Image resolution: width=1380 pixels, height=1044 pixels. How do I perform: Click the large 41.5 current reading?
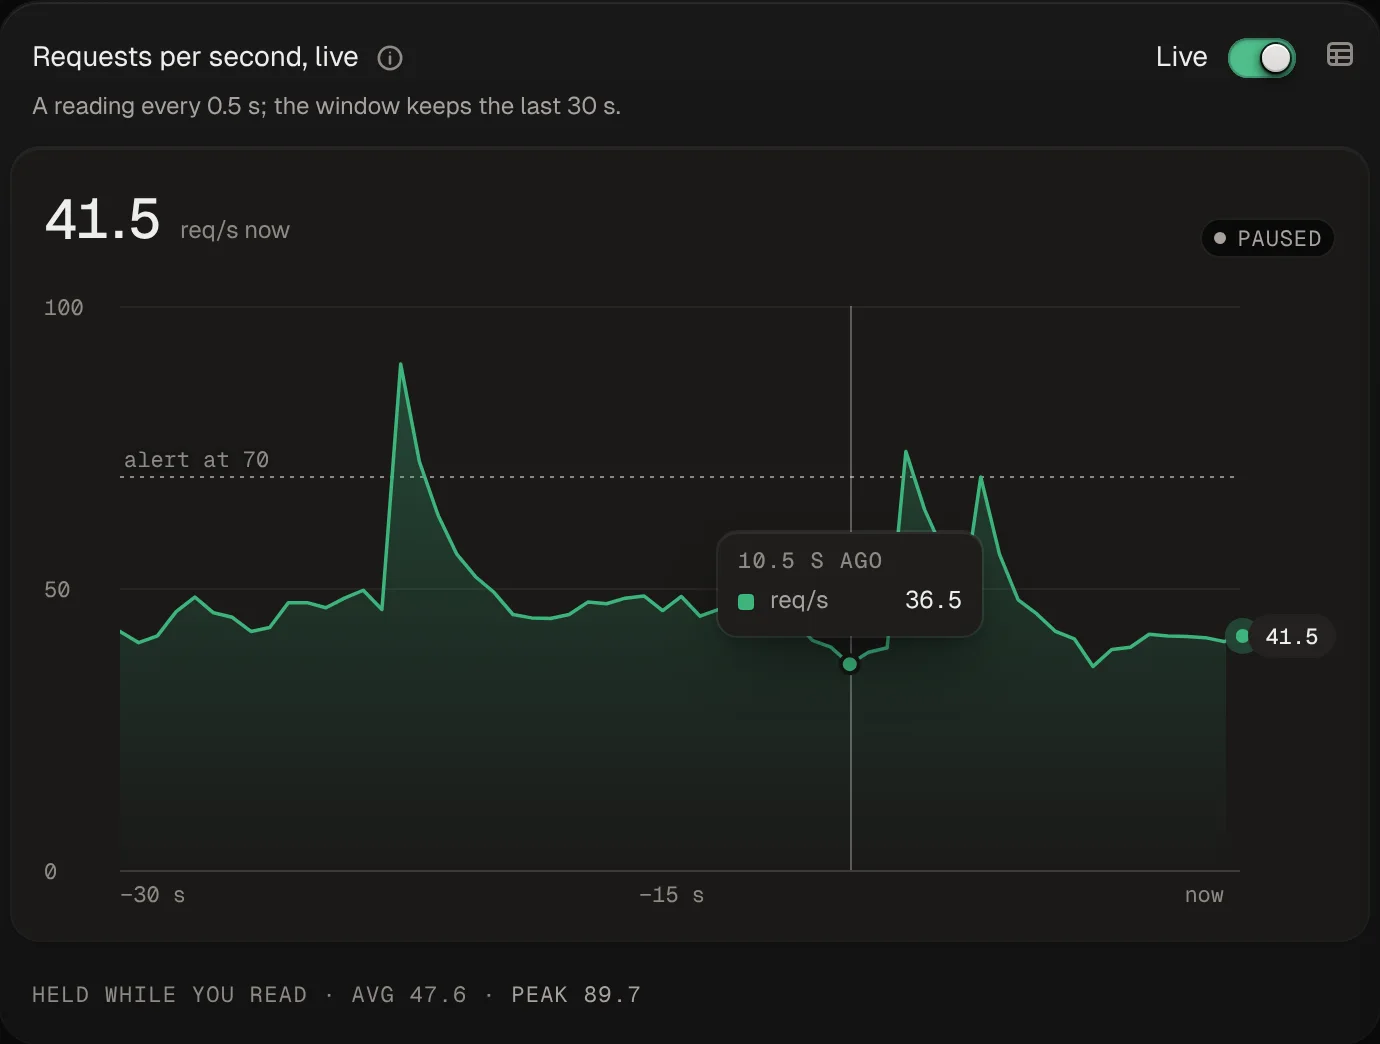102,219
